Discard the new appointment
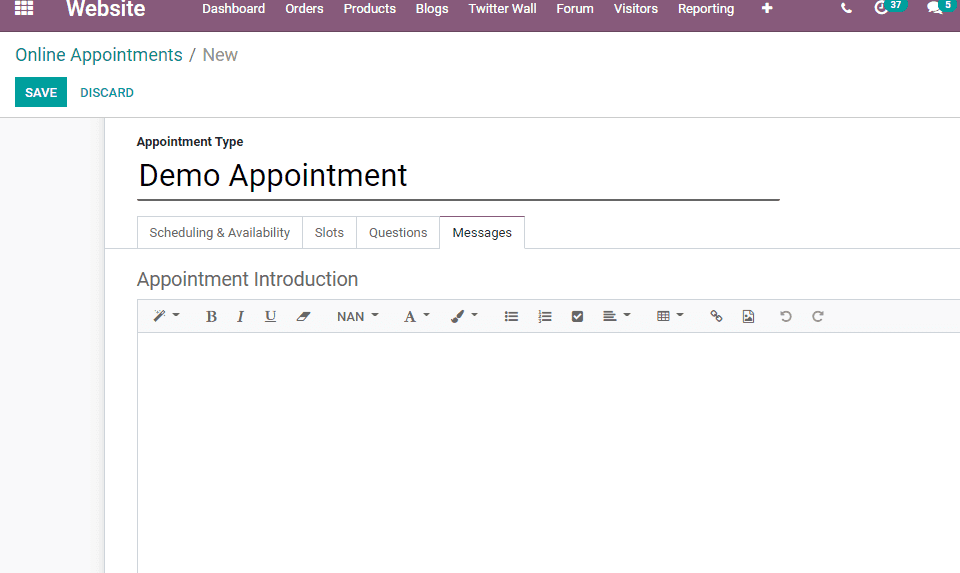The image size is (960, 573). pos(107,92)
